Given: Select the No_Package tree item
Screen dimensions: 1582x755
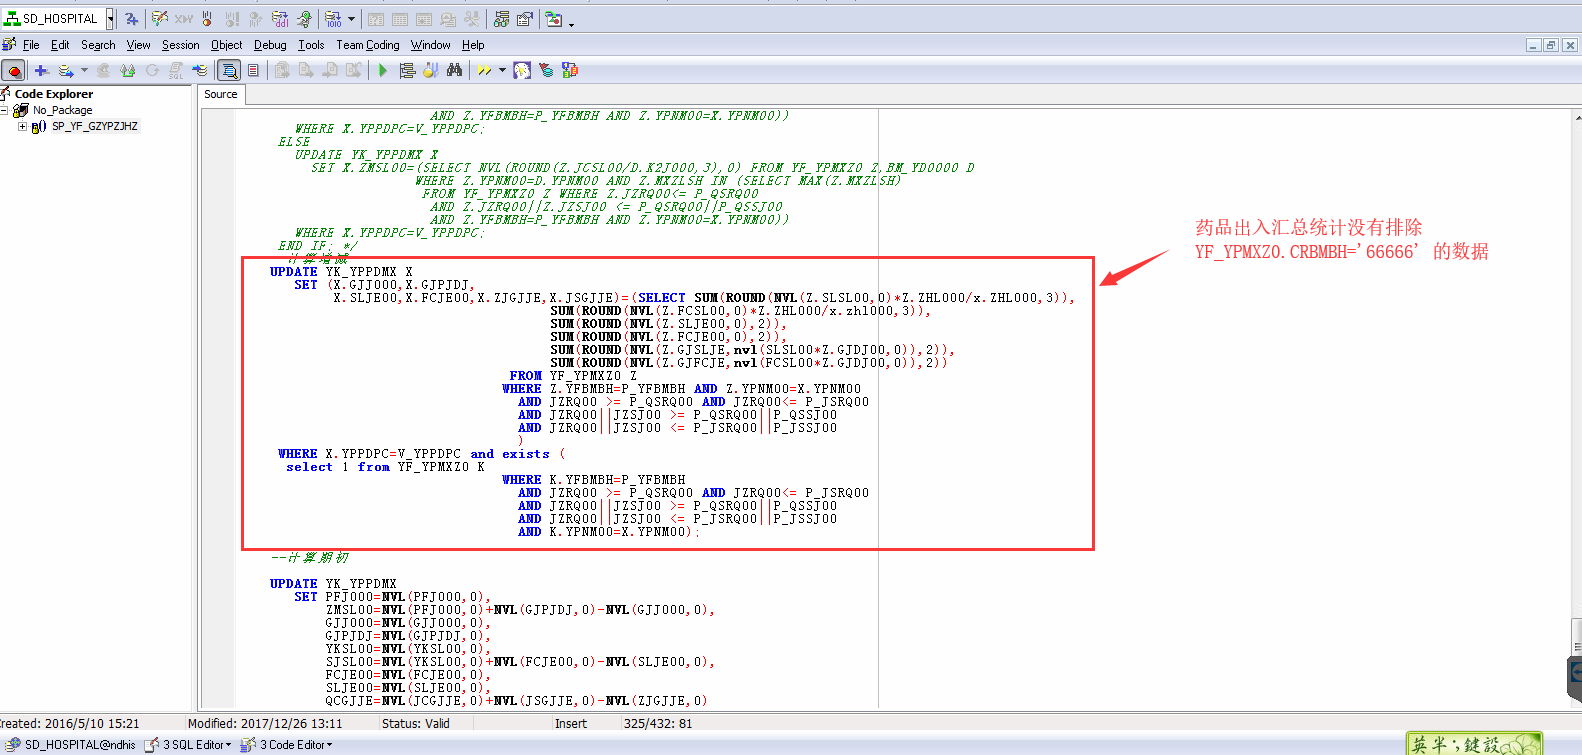Looking at the screenshot, I should point(62,110).
